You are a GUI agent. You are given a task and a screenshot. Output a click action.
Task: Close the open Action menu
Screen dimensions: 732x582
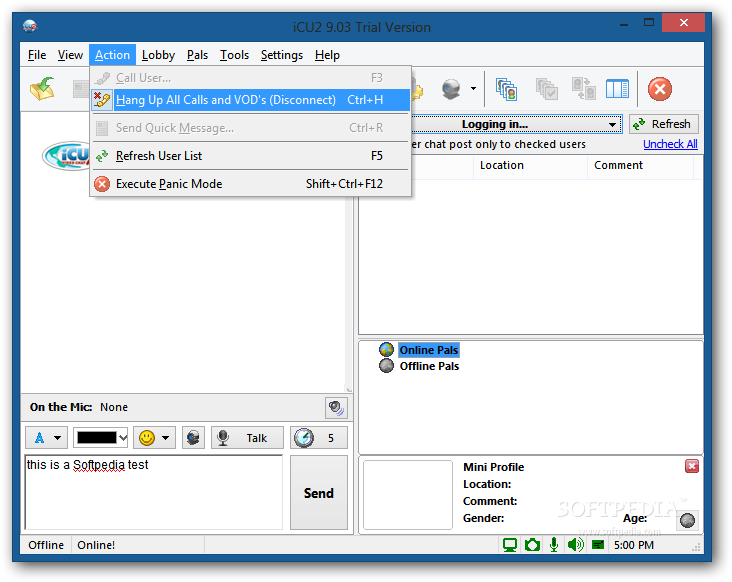pos(113,55)
